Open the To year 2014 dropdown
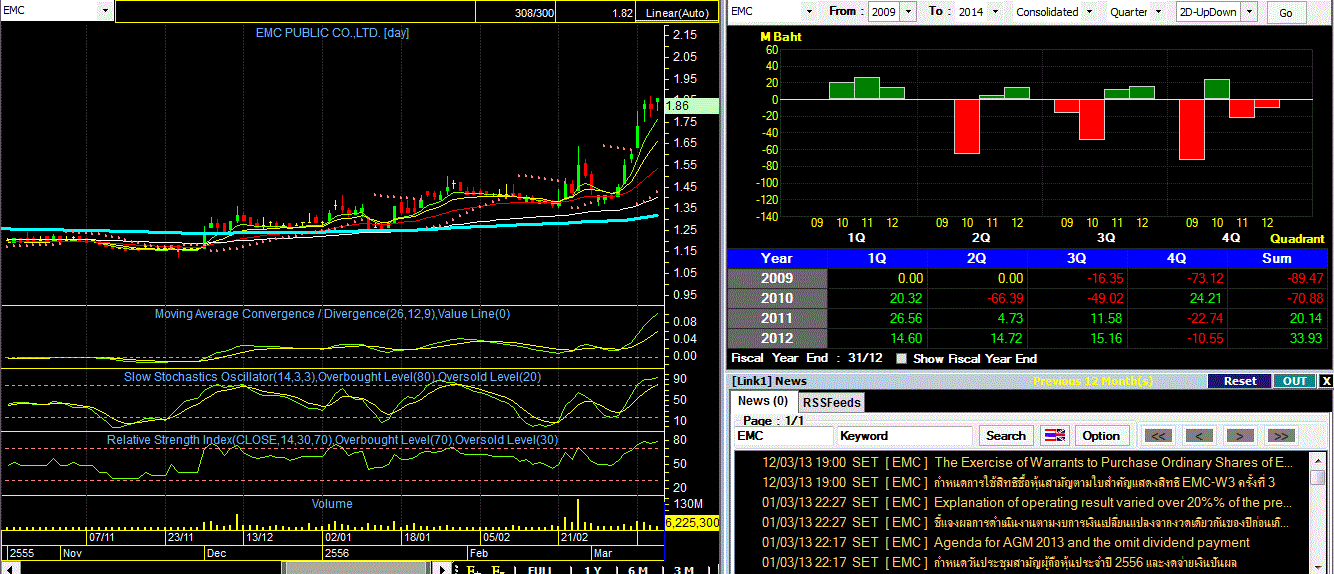The image size is (1334, 574). tap(995, 12)
